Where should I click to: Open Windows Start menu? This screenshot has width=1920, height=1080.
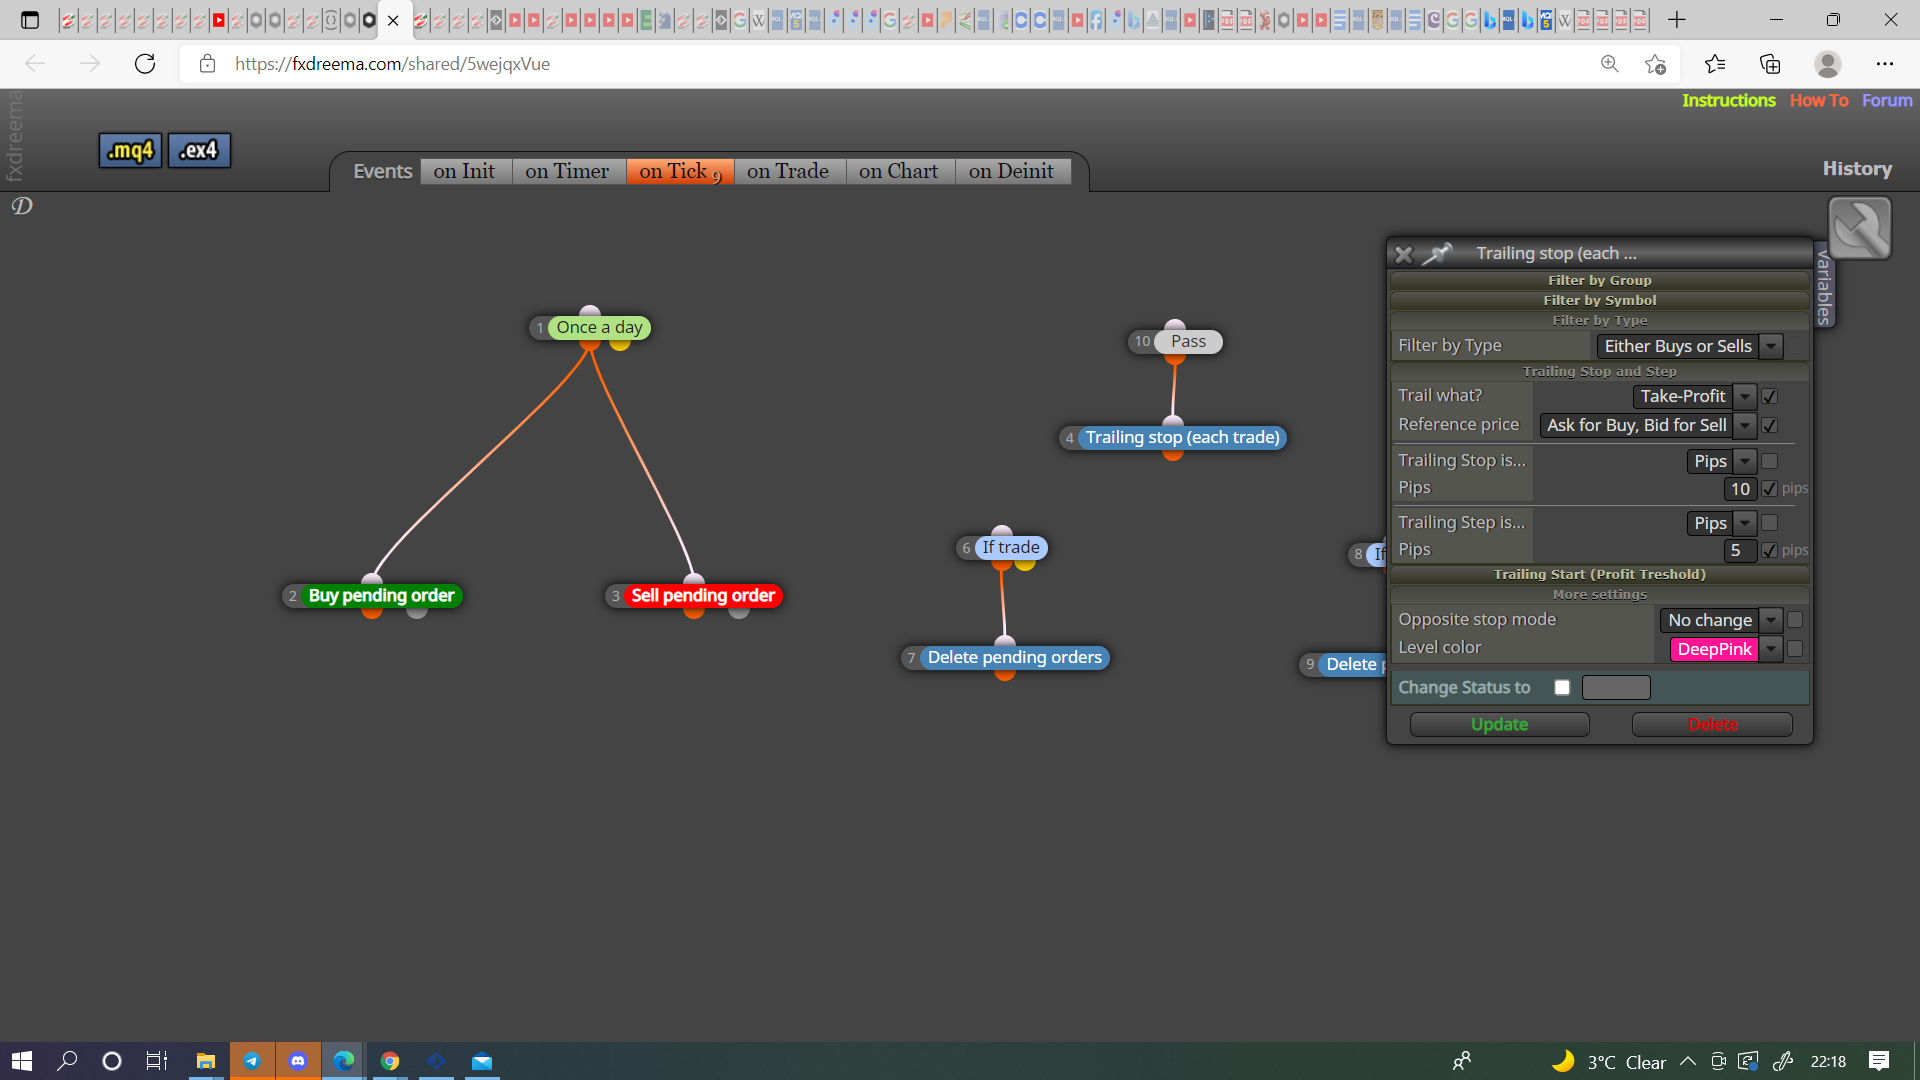pos(22,1061)
